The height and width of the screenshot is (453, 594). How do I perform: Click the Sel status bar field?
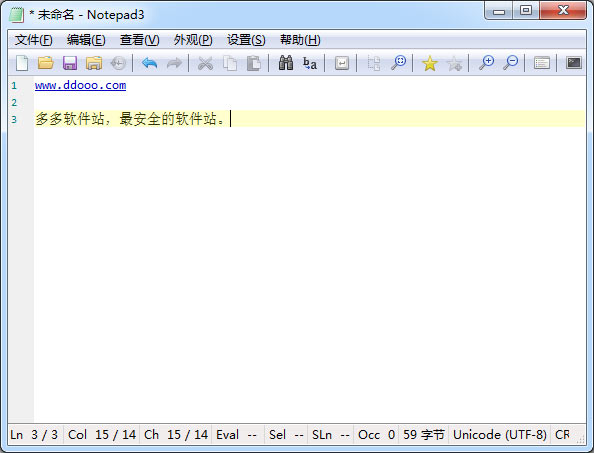coord(286,434)
